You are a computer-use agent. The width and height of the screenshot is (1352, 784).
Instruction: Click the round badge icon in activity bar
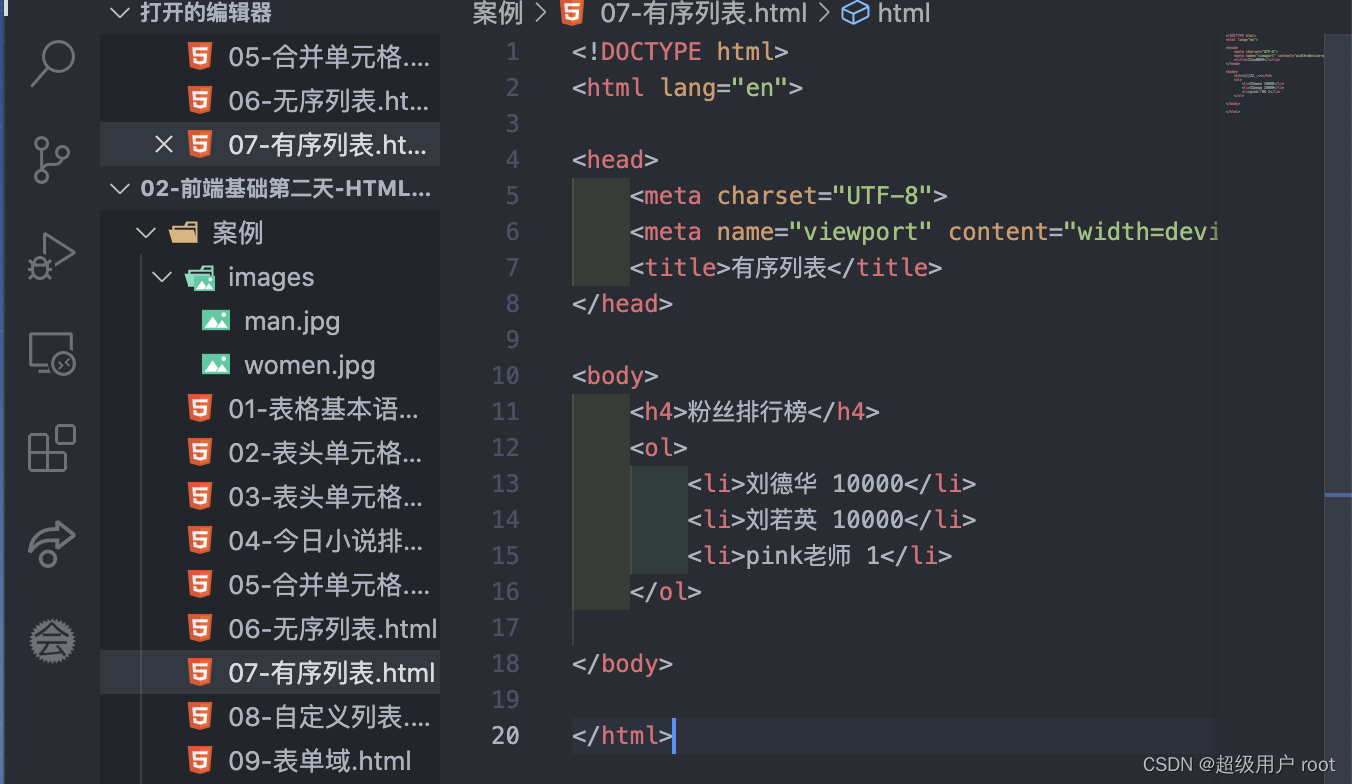click(x=51, y=640)
